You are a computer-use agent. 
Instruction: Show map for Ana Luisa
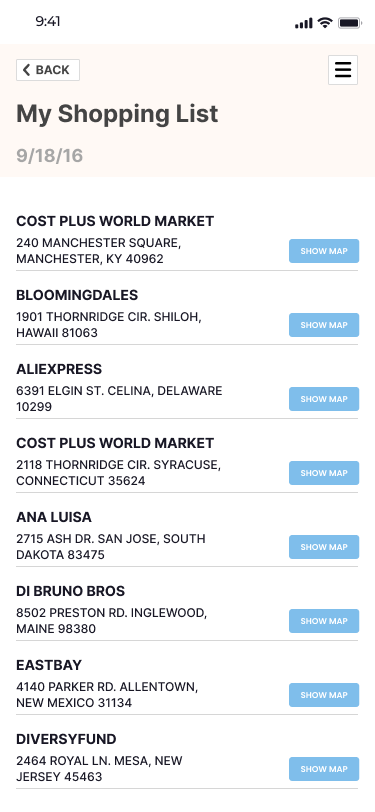(324, 547)
